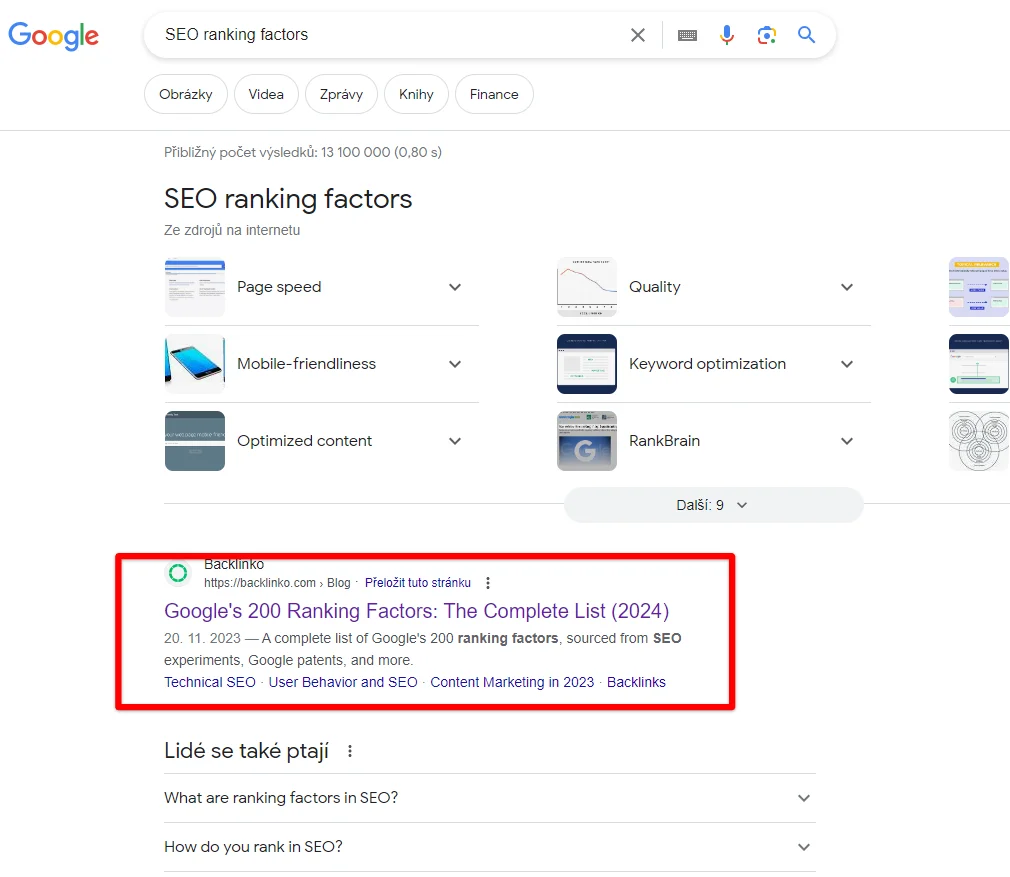Click the Mobile-friendliness label

coord(307,364)
